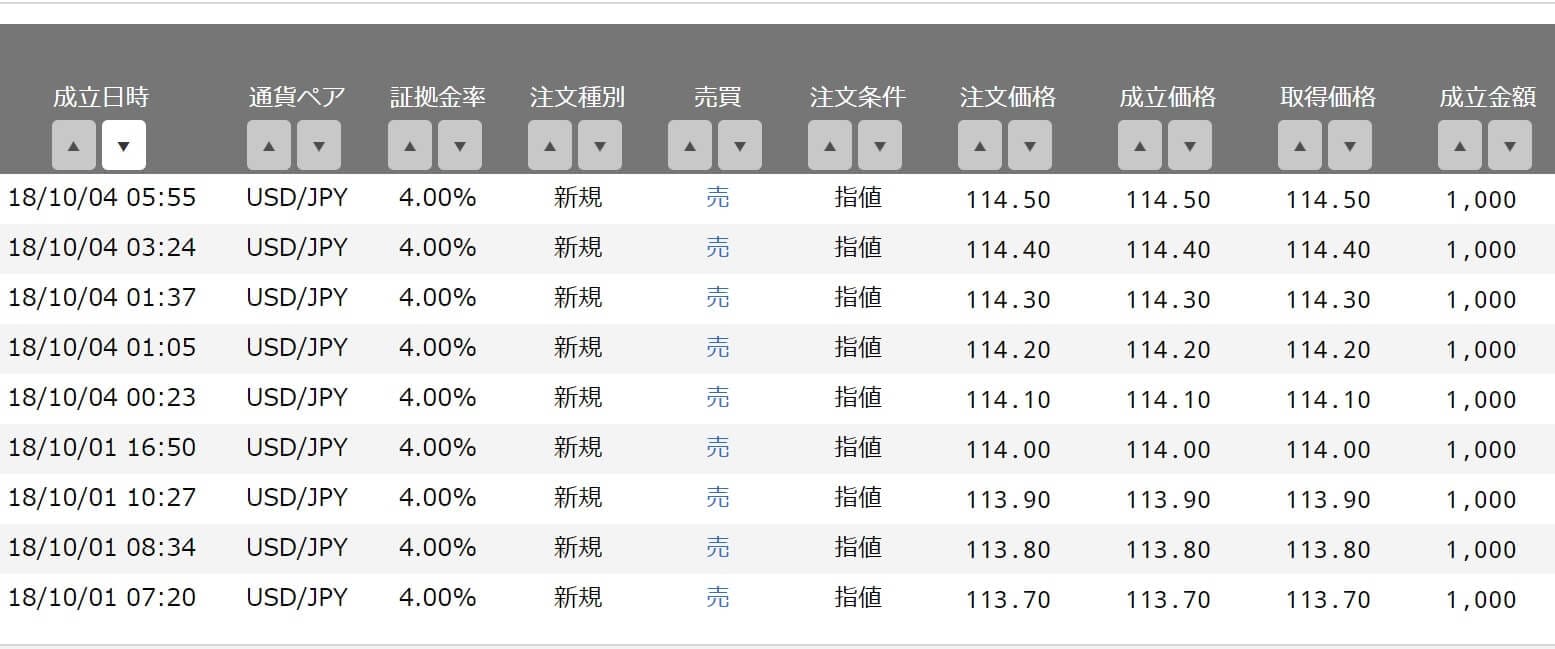Sort 成立価格 column descending
The image size is (1555, 649).
pyautogui.click(x=1190, y=145)
